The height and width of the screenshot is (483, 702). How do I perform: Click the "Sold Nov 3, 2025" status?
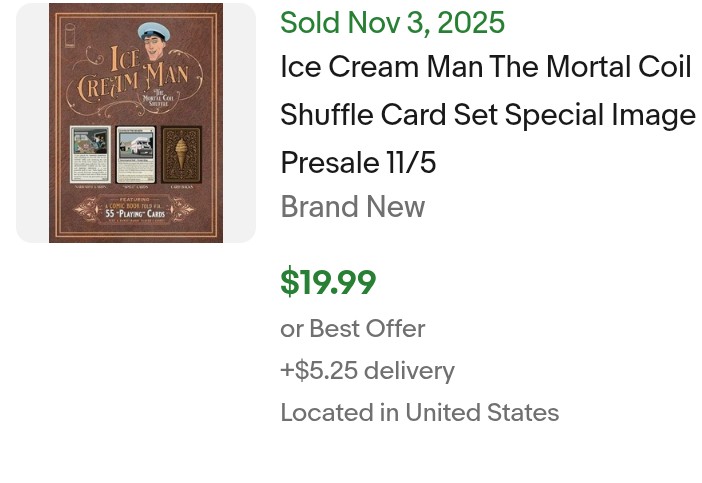pyautogui.click(x=392, y=22)
